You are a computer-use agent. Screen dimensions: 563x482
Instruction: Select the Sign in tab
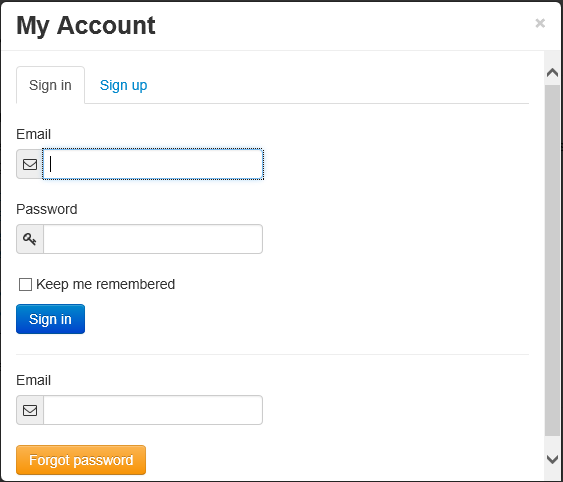pos(50,85)
